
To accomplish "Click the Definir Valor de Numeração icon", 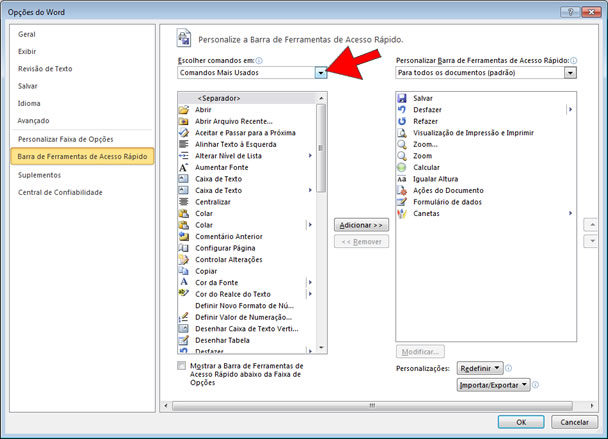I will click(x=184, y=317).
